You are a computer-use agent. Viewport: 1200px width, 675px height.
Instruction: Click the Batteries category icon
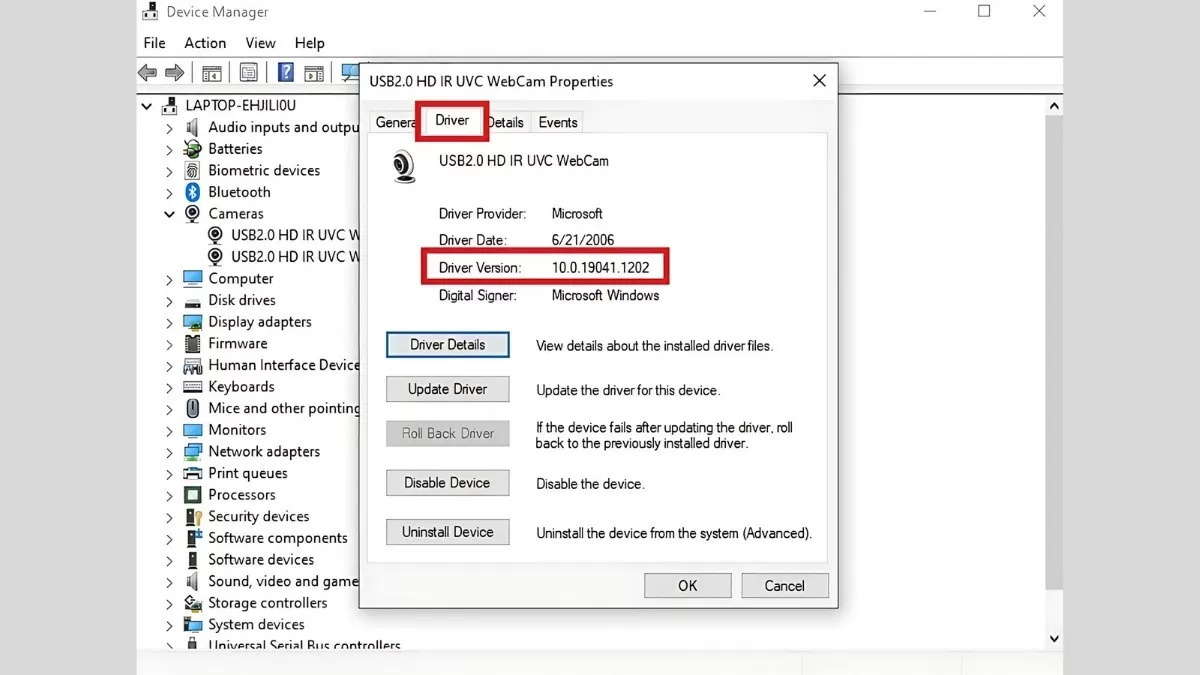coord(193,149)
